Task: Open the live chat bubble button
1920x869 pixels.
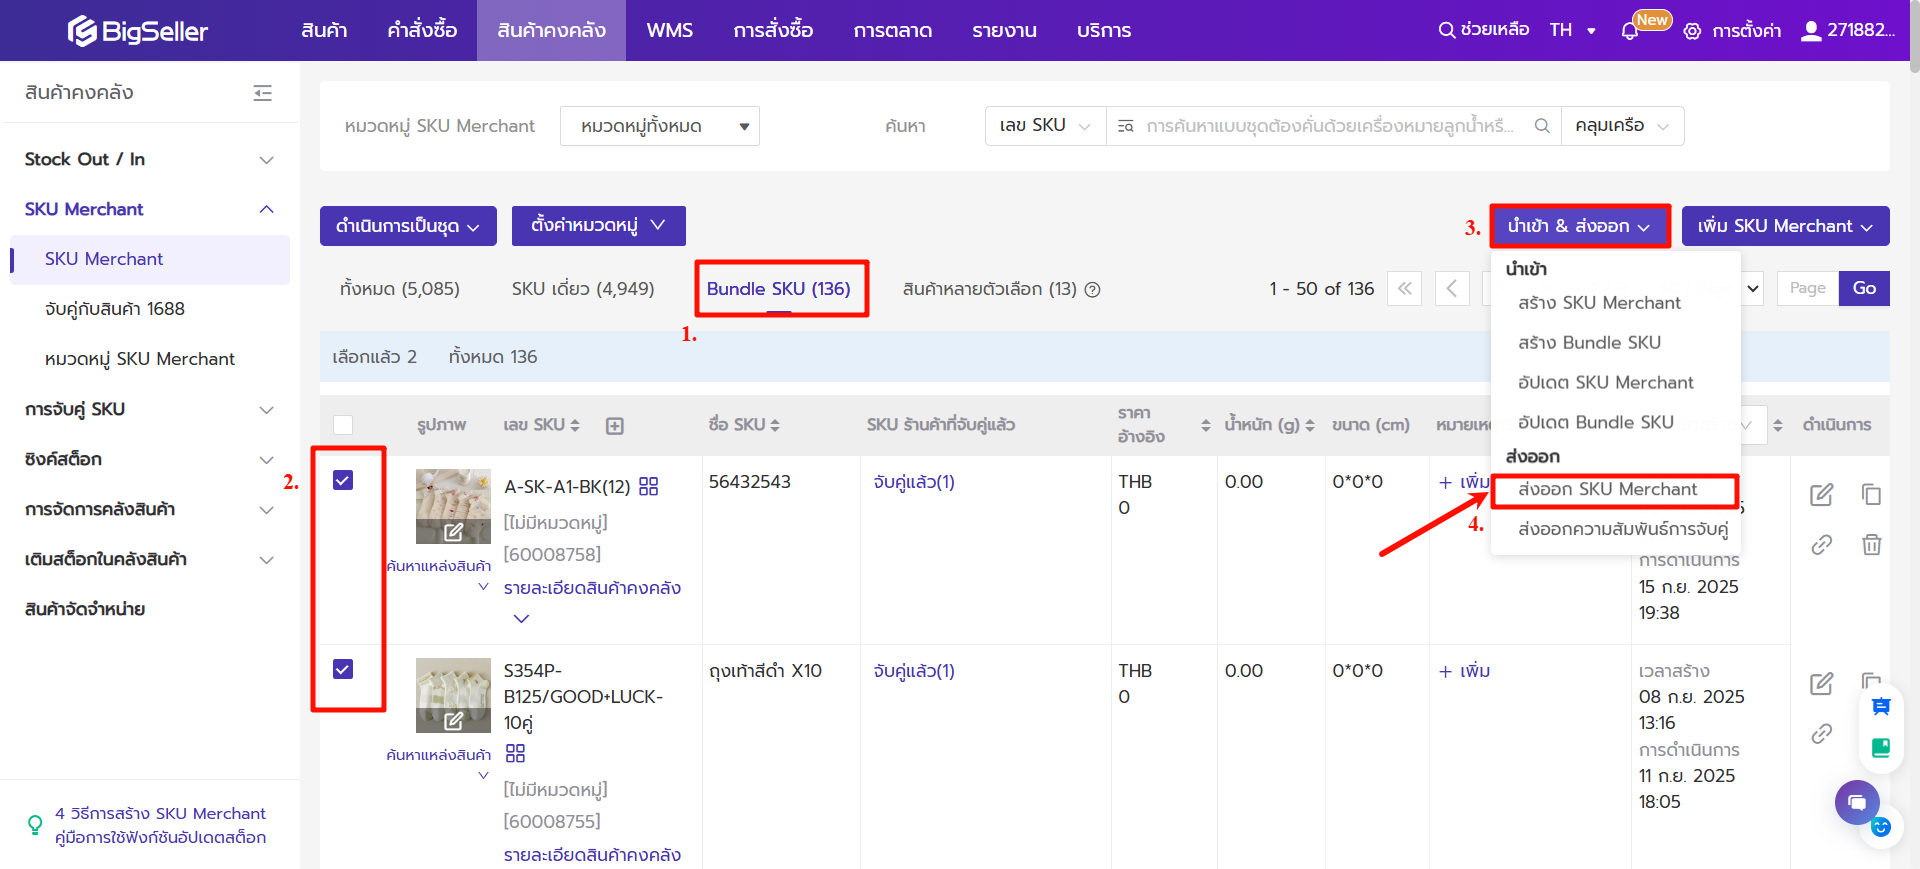Action: pyautogui.click(x=1857, y=802)
